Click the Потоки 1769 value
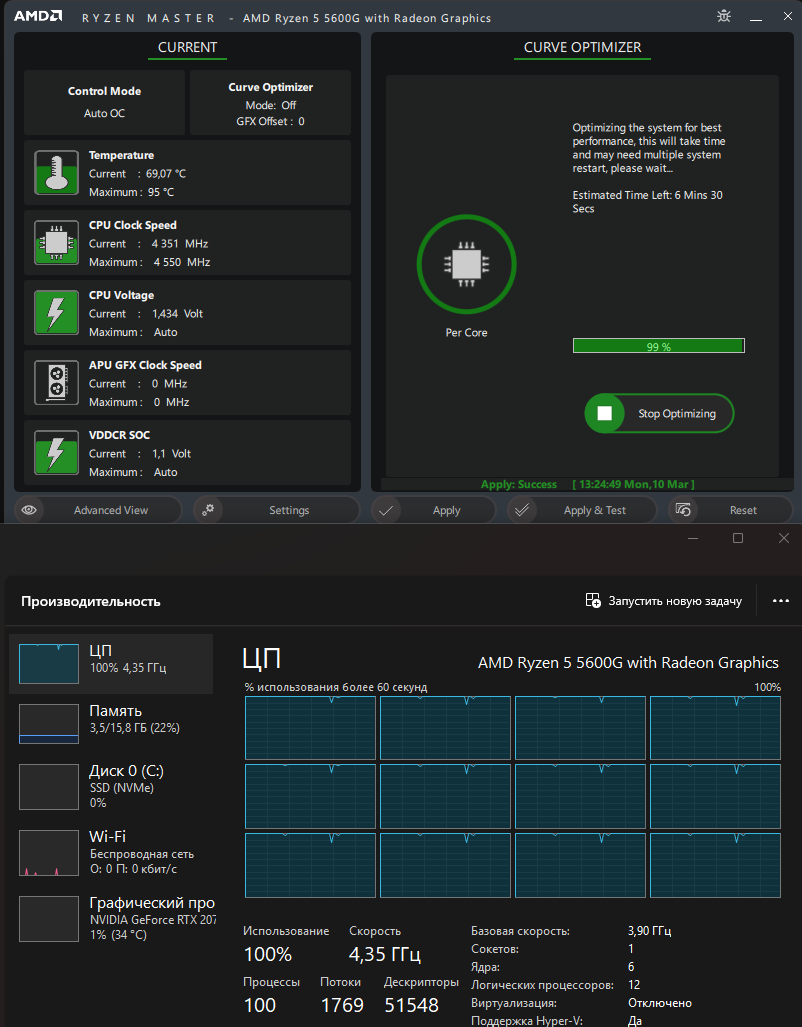 coord(342,1005)
